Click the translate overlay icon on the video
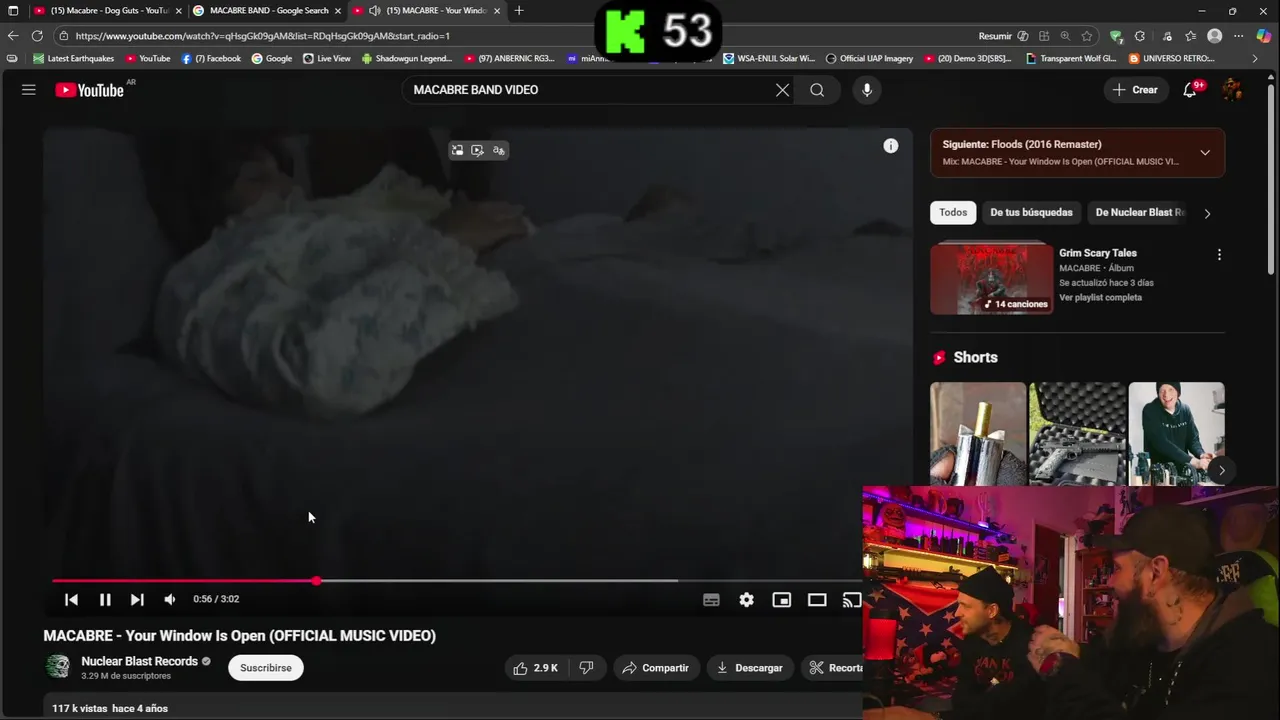The height and width of the screenshot is (720, 1280). coord(498,150)
